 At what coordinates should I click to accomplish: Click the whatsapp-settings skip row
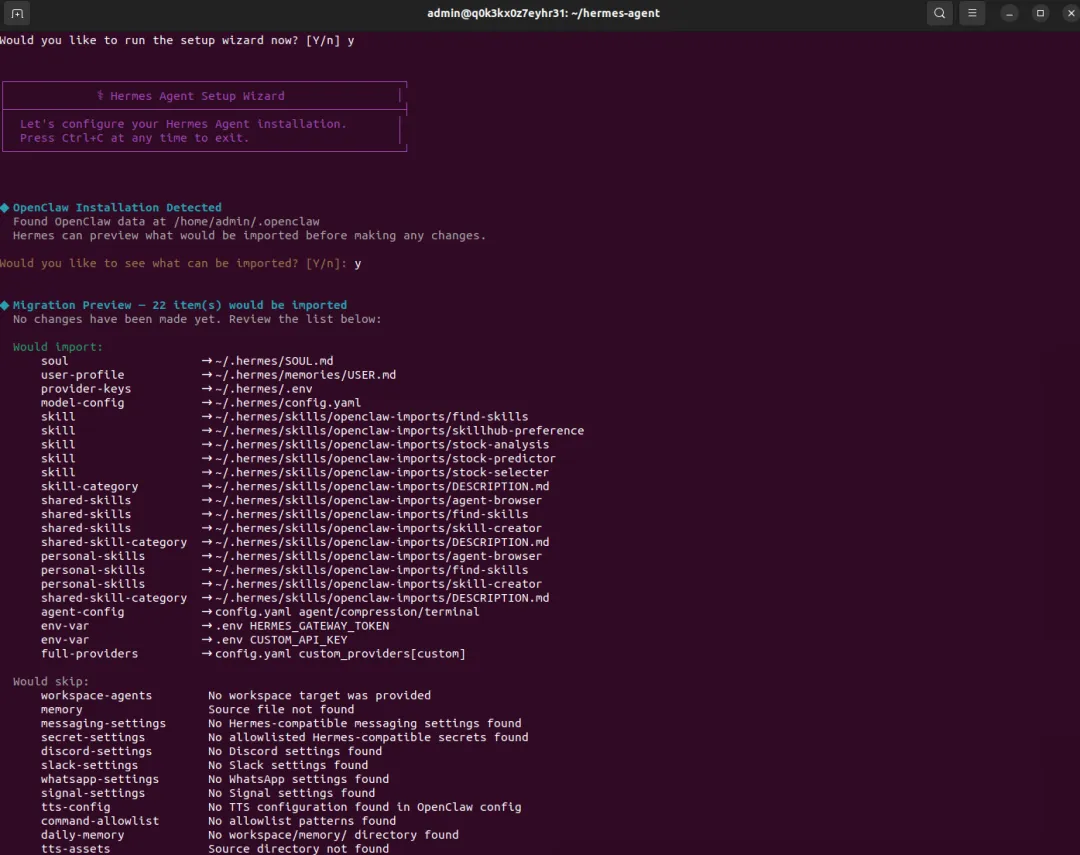215,779
